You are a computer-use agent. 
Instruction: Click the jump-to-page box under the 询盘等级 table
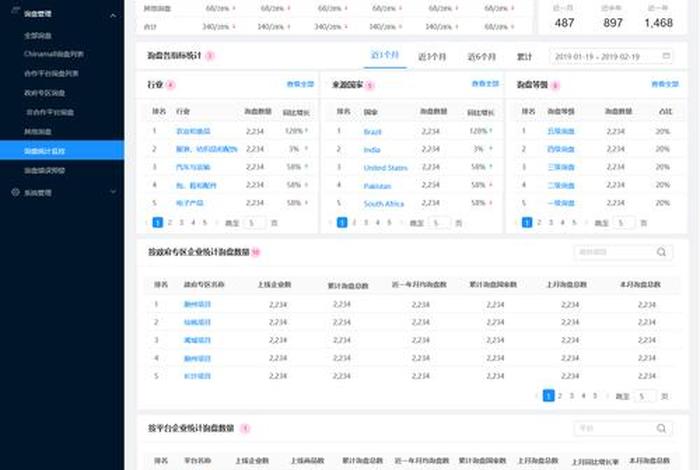point(624,223)
